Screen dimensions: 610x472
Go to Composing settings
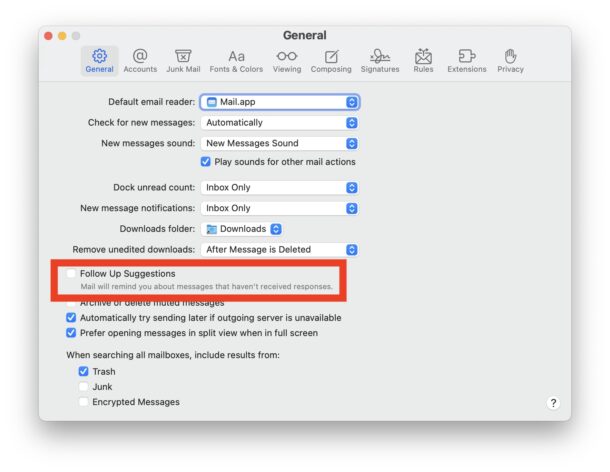(331, 60)
